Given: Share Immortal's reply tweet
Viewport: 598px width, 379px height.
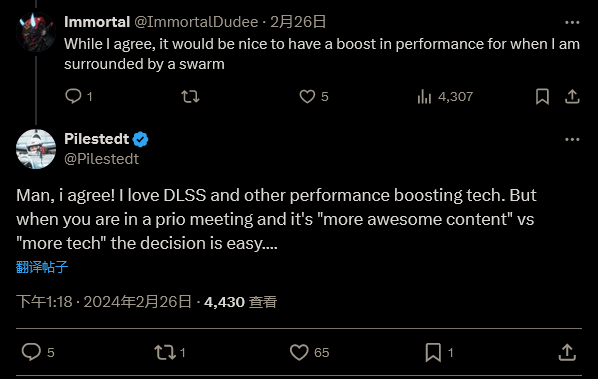Looking at the screenshot, I should (572, 96).
